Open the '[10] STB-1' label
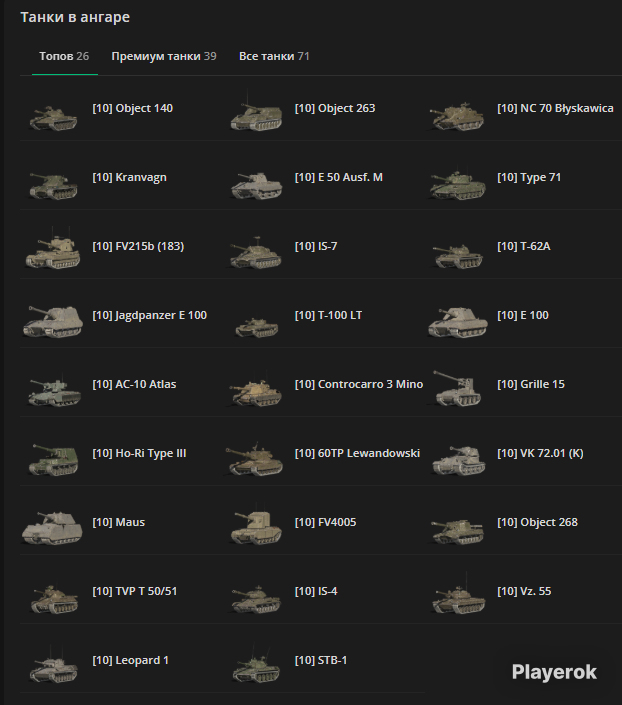Image resolution: width=622 pixels, height=705 pixels. click(321, 660)
